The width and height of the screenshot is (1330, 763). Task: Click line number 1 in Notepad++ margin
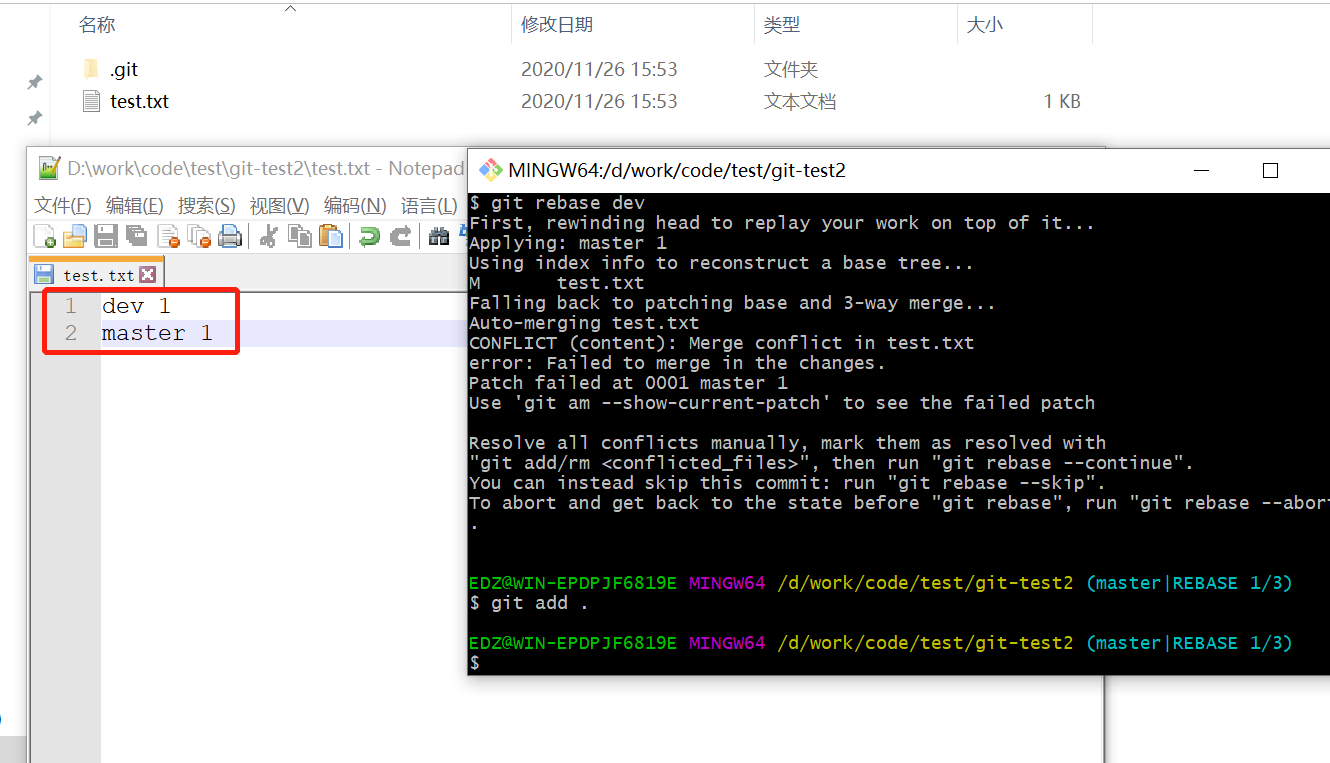tap(70, 305)
